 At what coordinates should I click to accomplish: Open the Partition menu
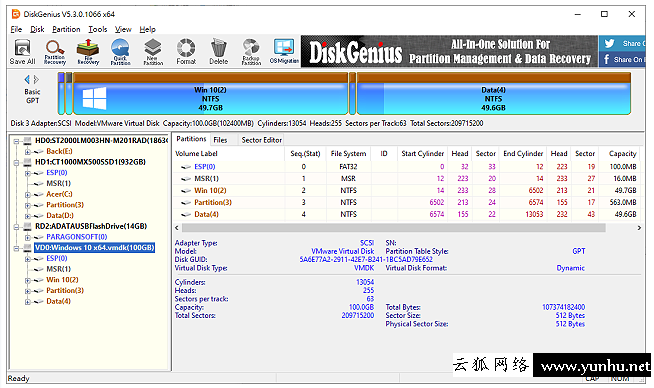point(66,29)
